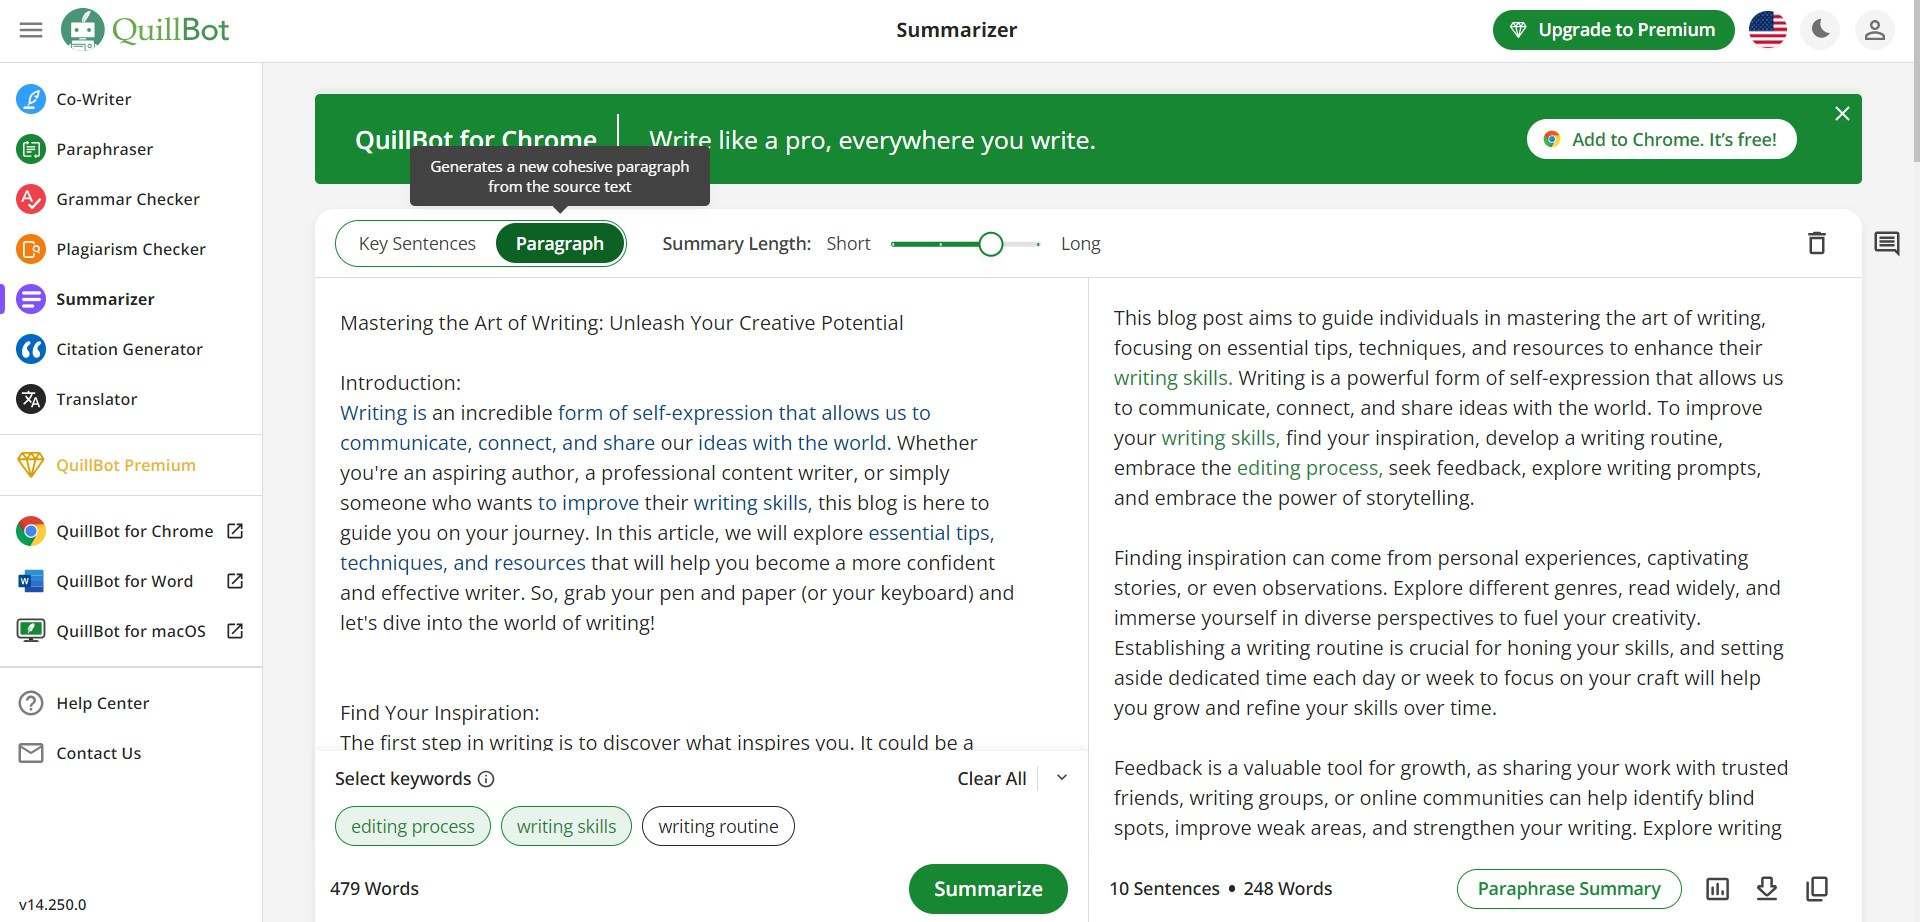Switch to Key Sentences mode
This screenshot has width=1920, height=922.
[x=417, y=244]
